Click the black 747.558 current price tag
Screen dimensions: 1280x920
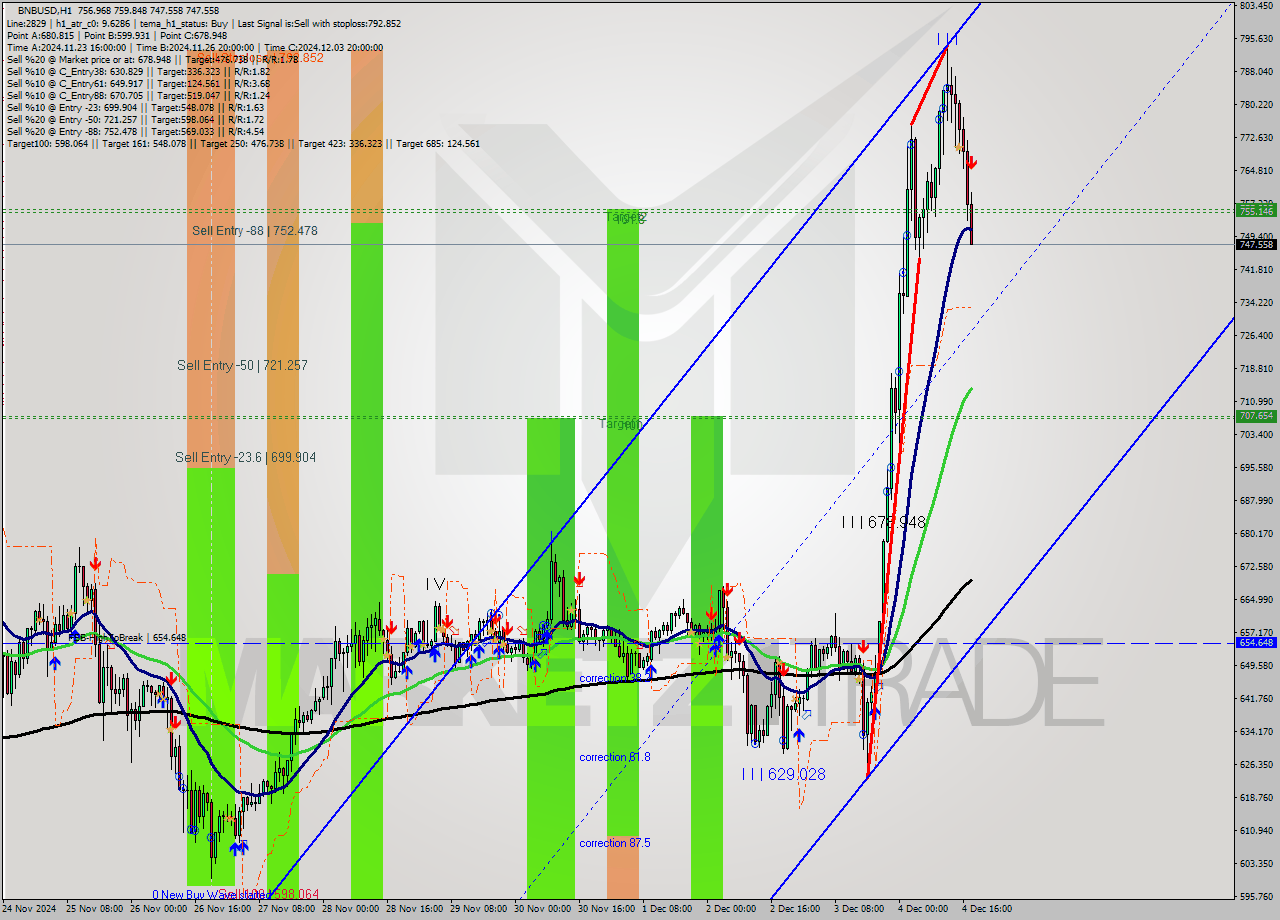[1257, 244]
